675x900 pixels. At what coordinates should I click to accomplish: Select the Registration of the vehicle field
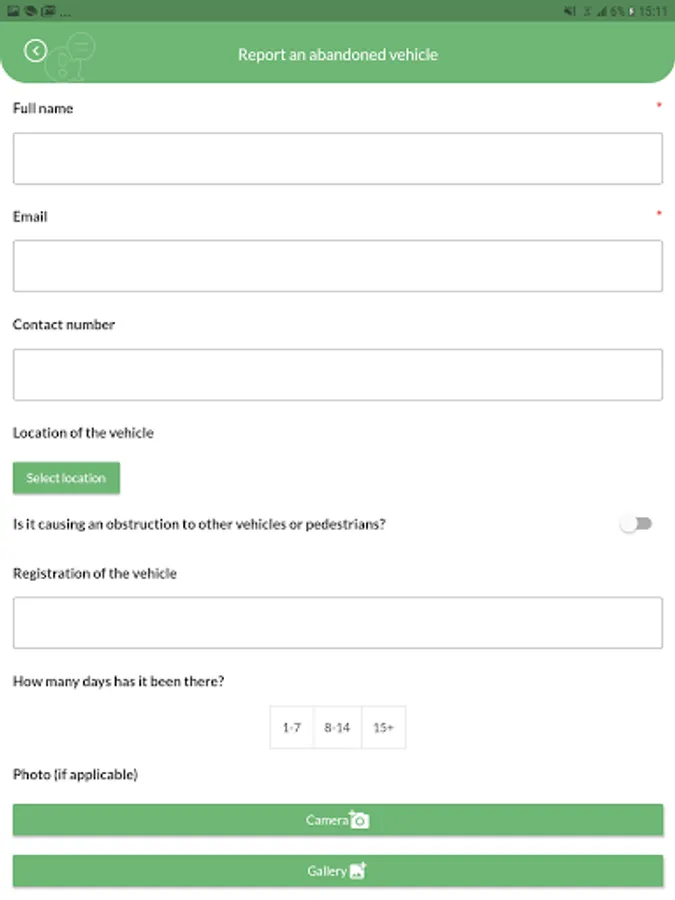coord(337,623)
